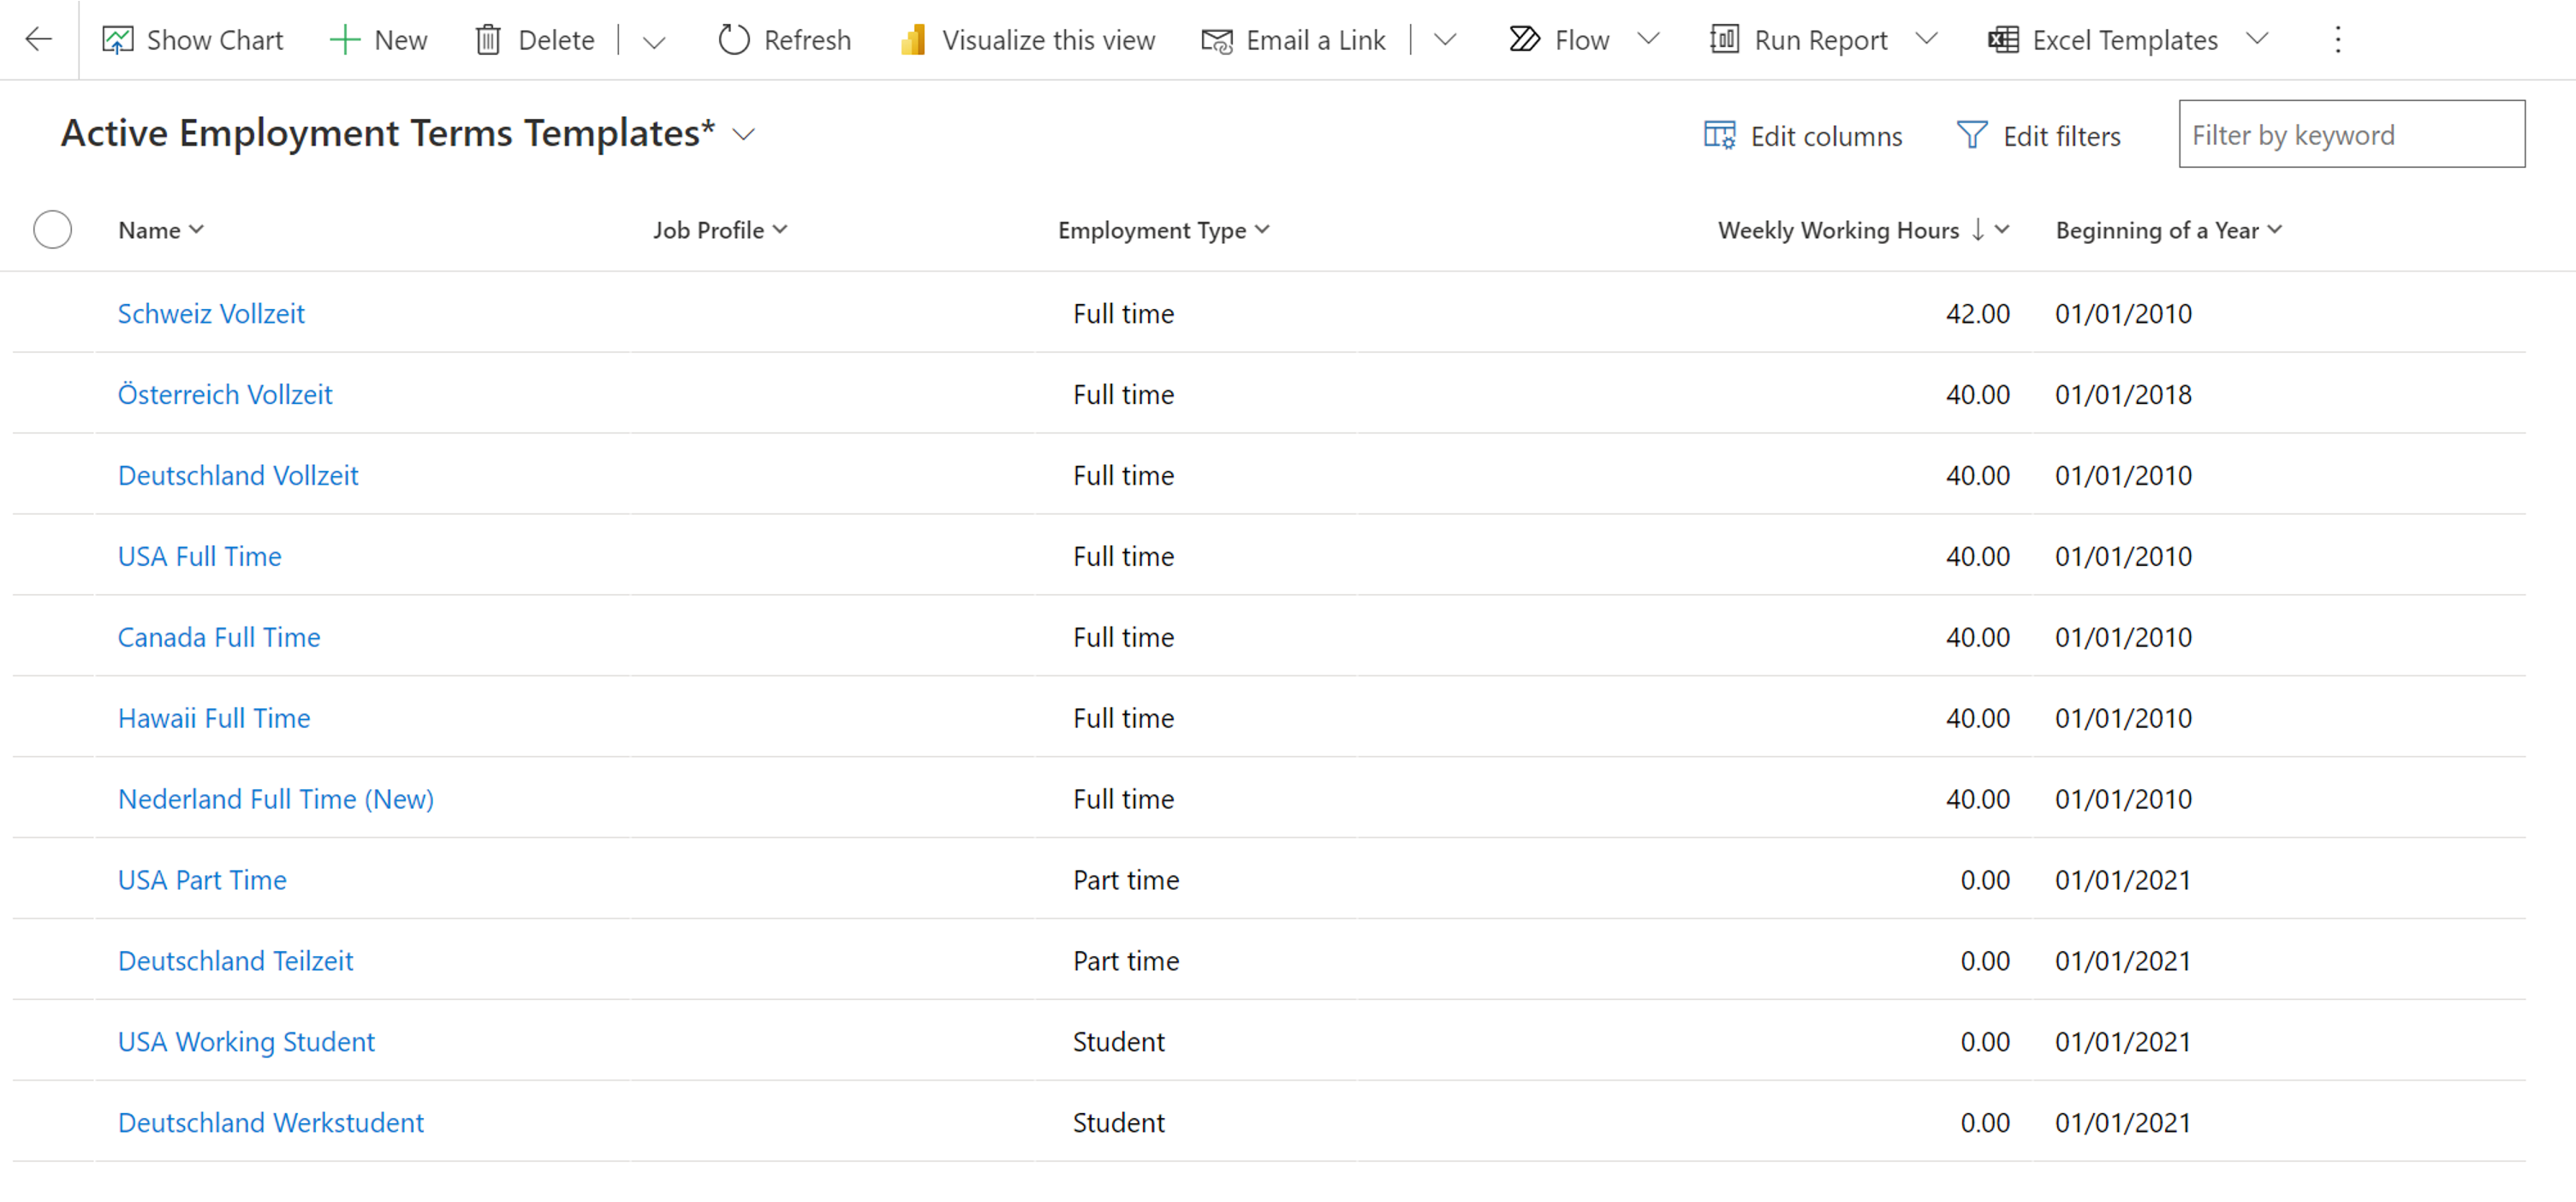The height and width of the screenshot is (1202, 2576).
Task: Open the Weekly Working Hours column menu
Action: [1862, 230]
